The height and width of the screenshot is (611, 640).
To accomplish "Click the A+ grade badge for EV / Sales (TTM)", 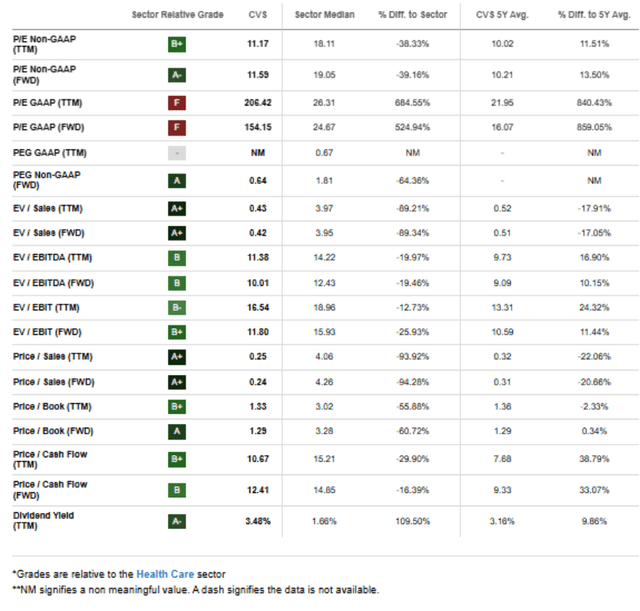I will pyautogui.click(x=177, y=207).
